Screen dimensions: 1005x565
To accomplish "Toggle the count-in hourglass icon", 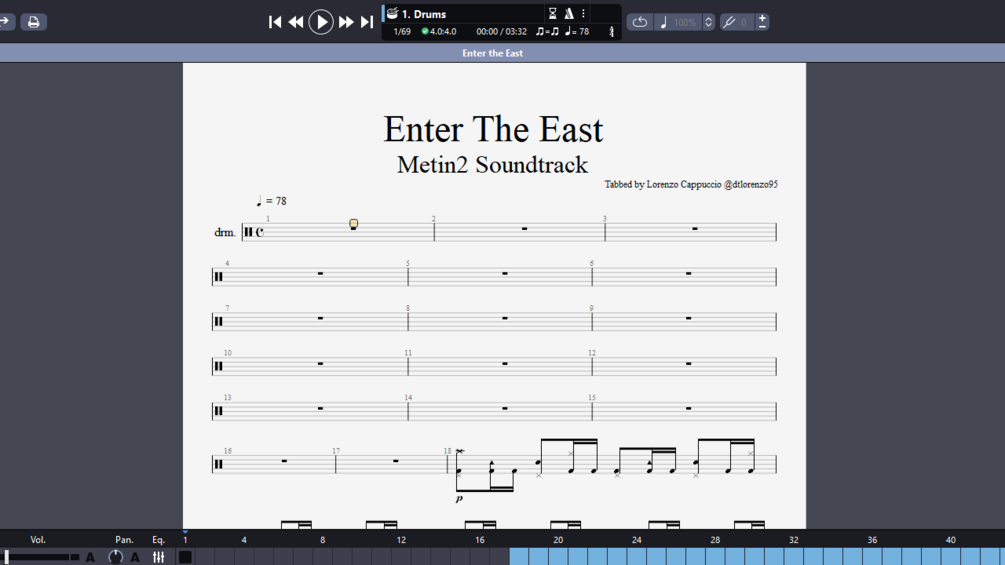I will 552,13.
